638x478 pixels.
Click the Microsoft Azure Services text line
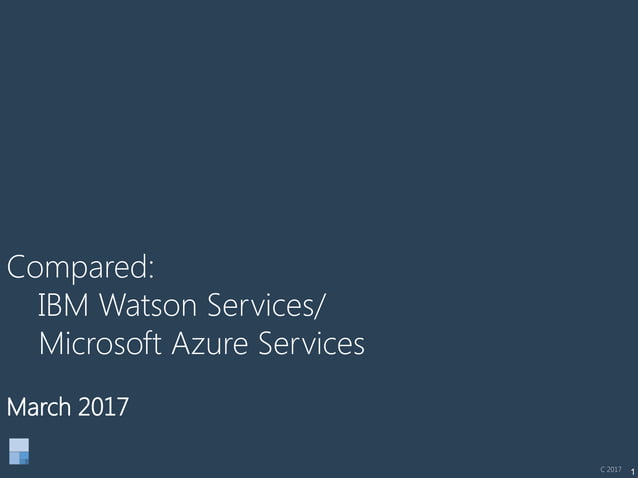201,344
